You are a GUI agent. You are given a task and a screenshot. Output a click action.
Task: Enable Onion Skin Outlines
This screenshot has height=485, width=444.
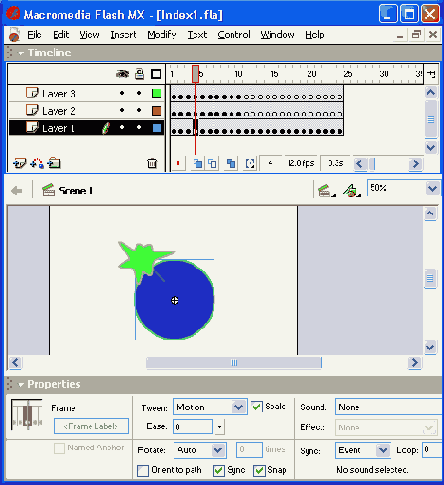[213, 163]
